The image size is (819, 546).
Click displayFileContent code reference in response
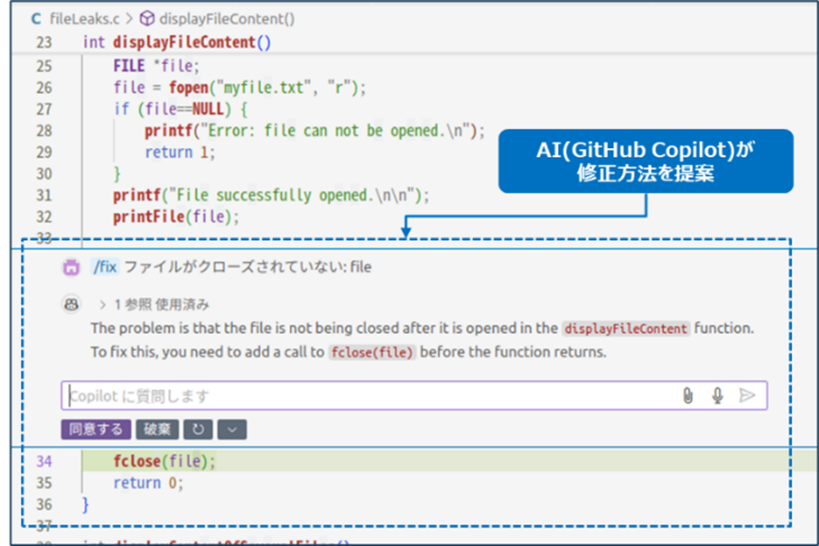click(x=626, y=329)
